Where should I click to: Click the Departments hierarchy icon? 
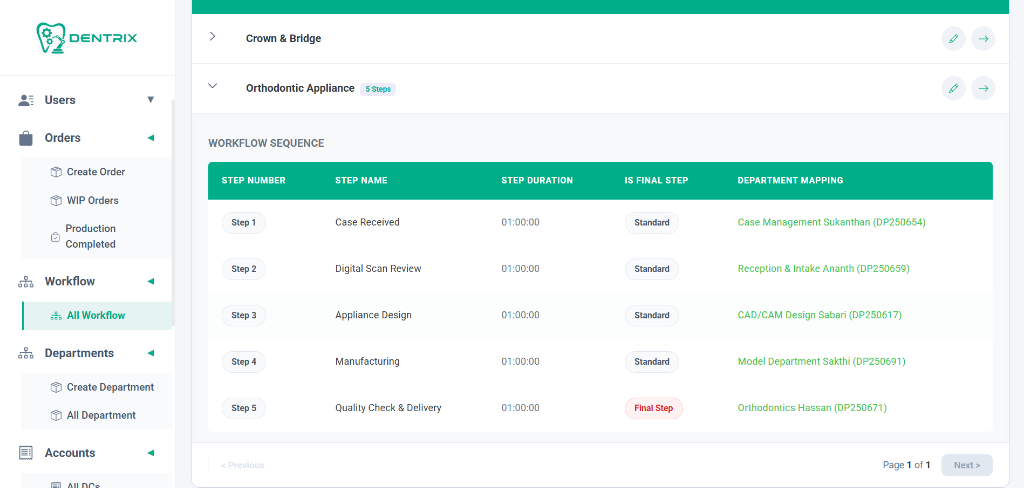coord(26,353)
